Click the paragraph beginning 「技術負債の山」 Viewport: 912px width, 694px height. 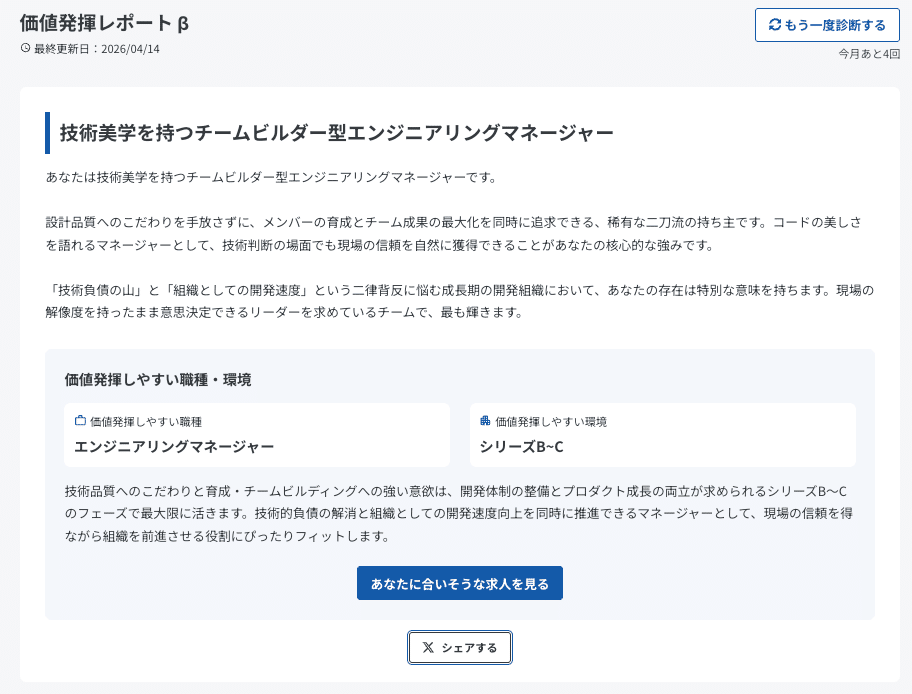click(x=460, y=301)
